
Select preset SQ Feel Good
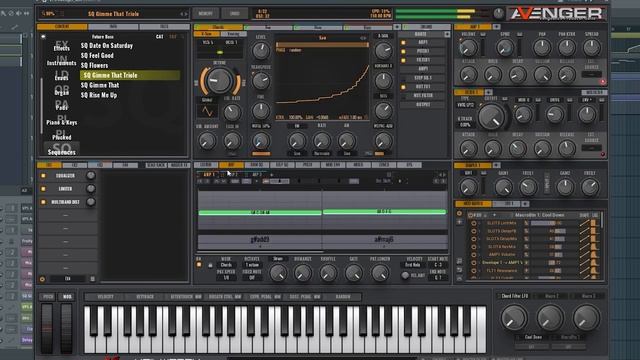(97, 56)
